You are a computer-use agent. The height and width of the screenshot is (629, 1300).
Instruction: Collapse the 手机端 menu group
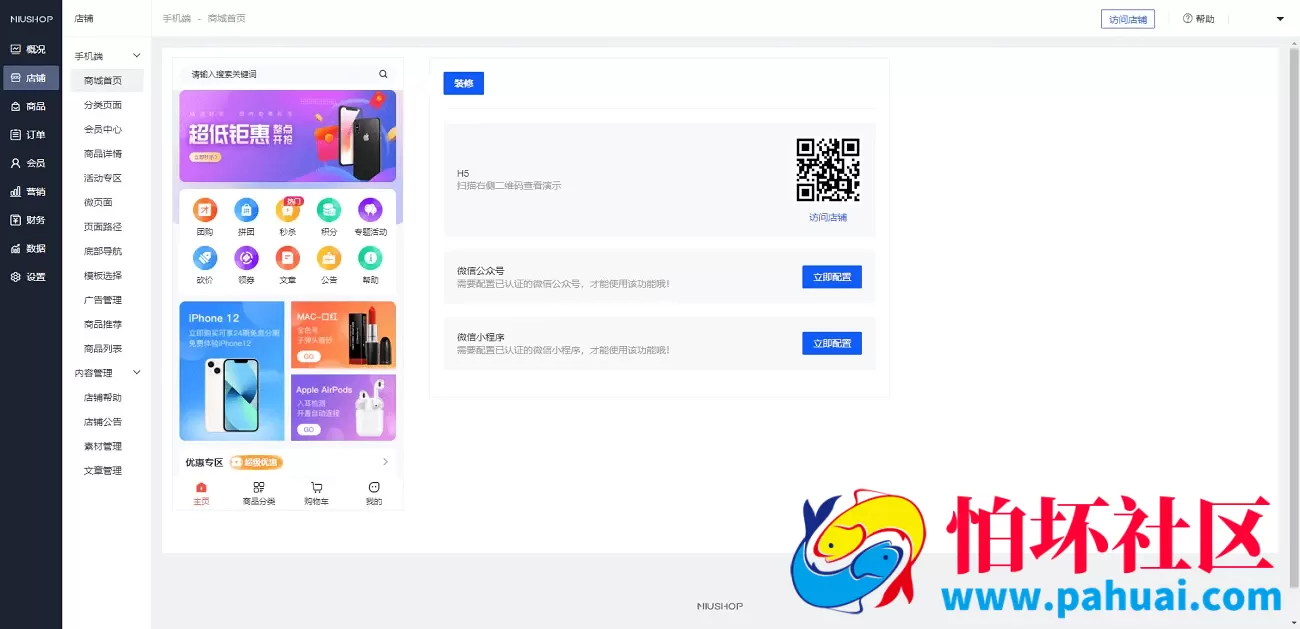137,56
